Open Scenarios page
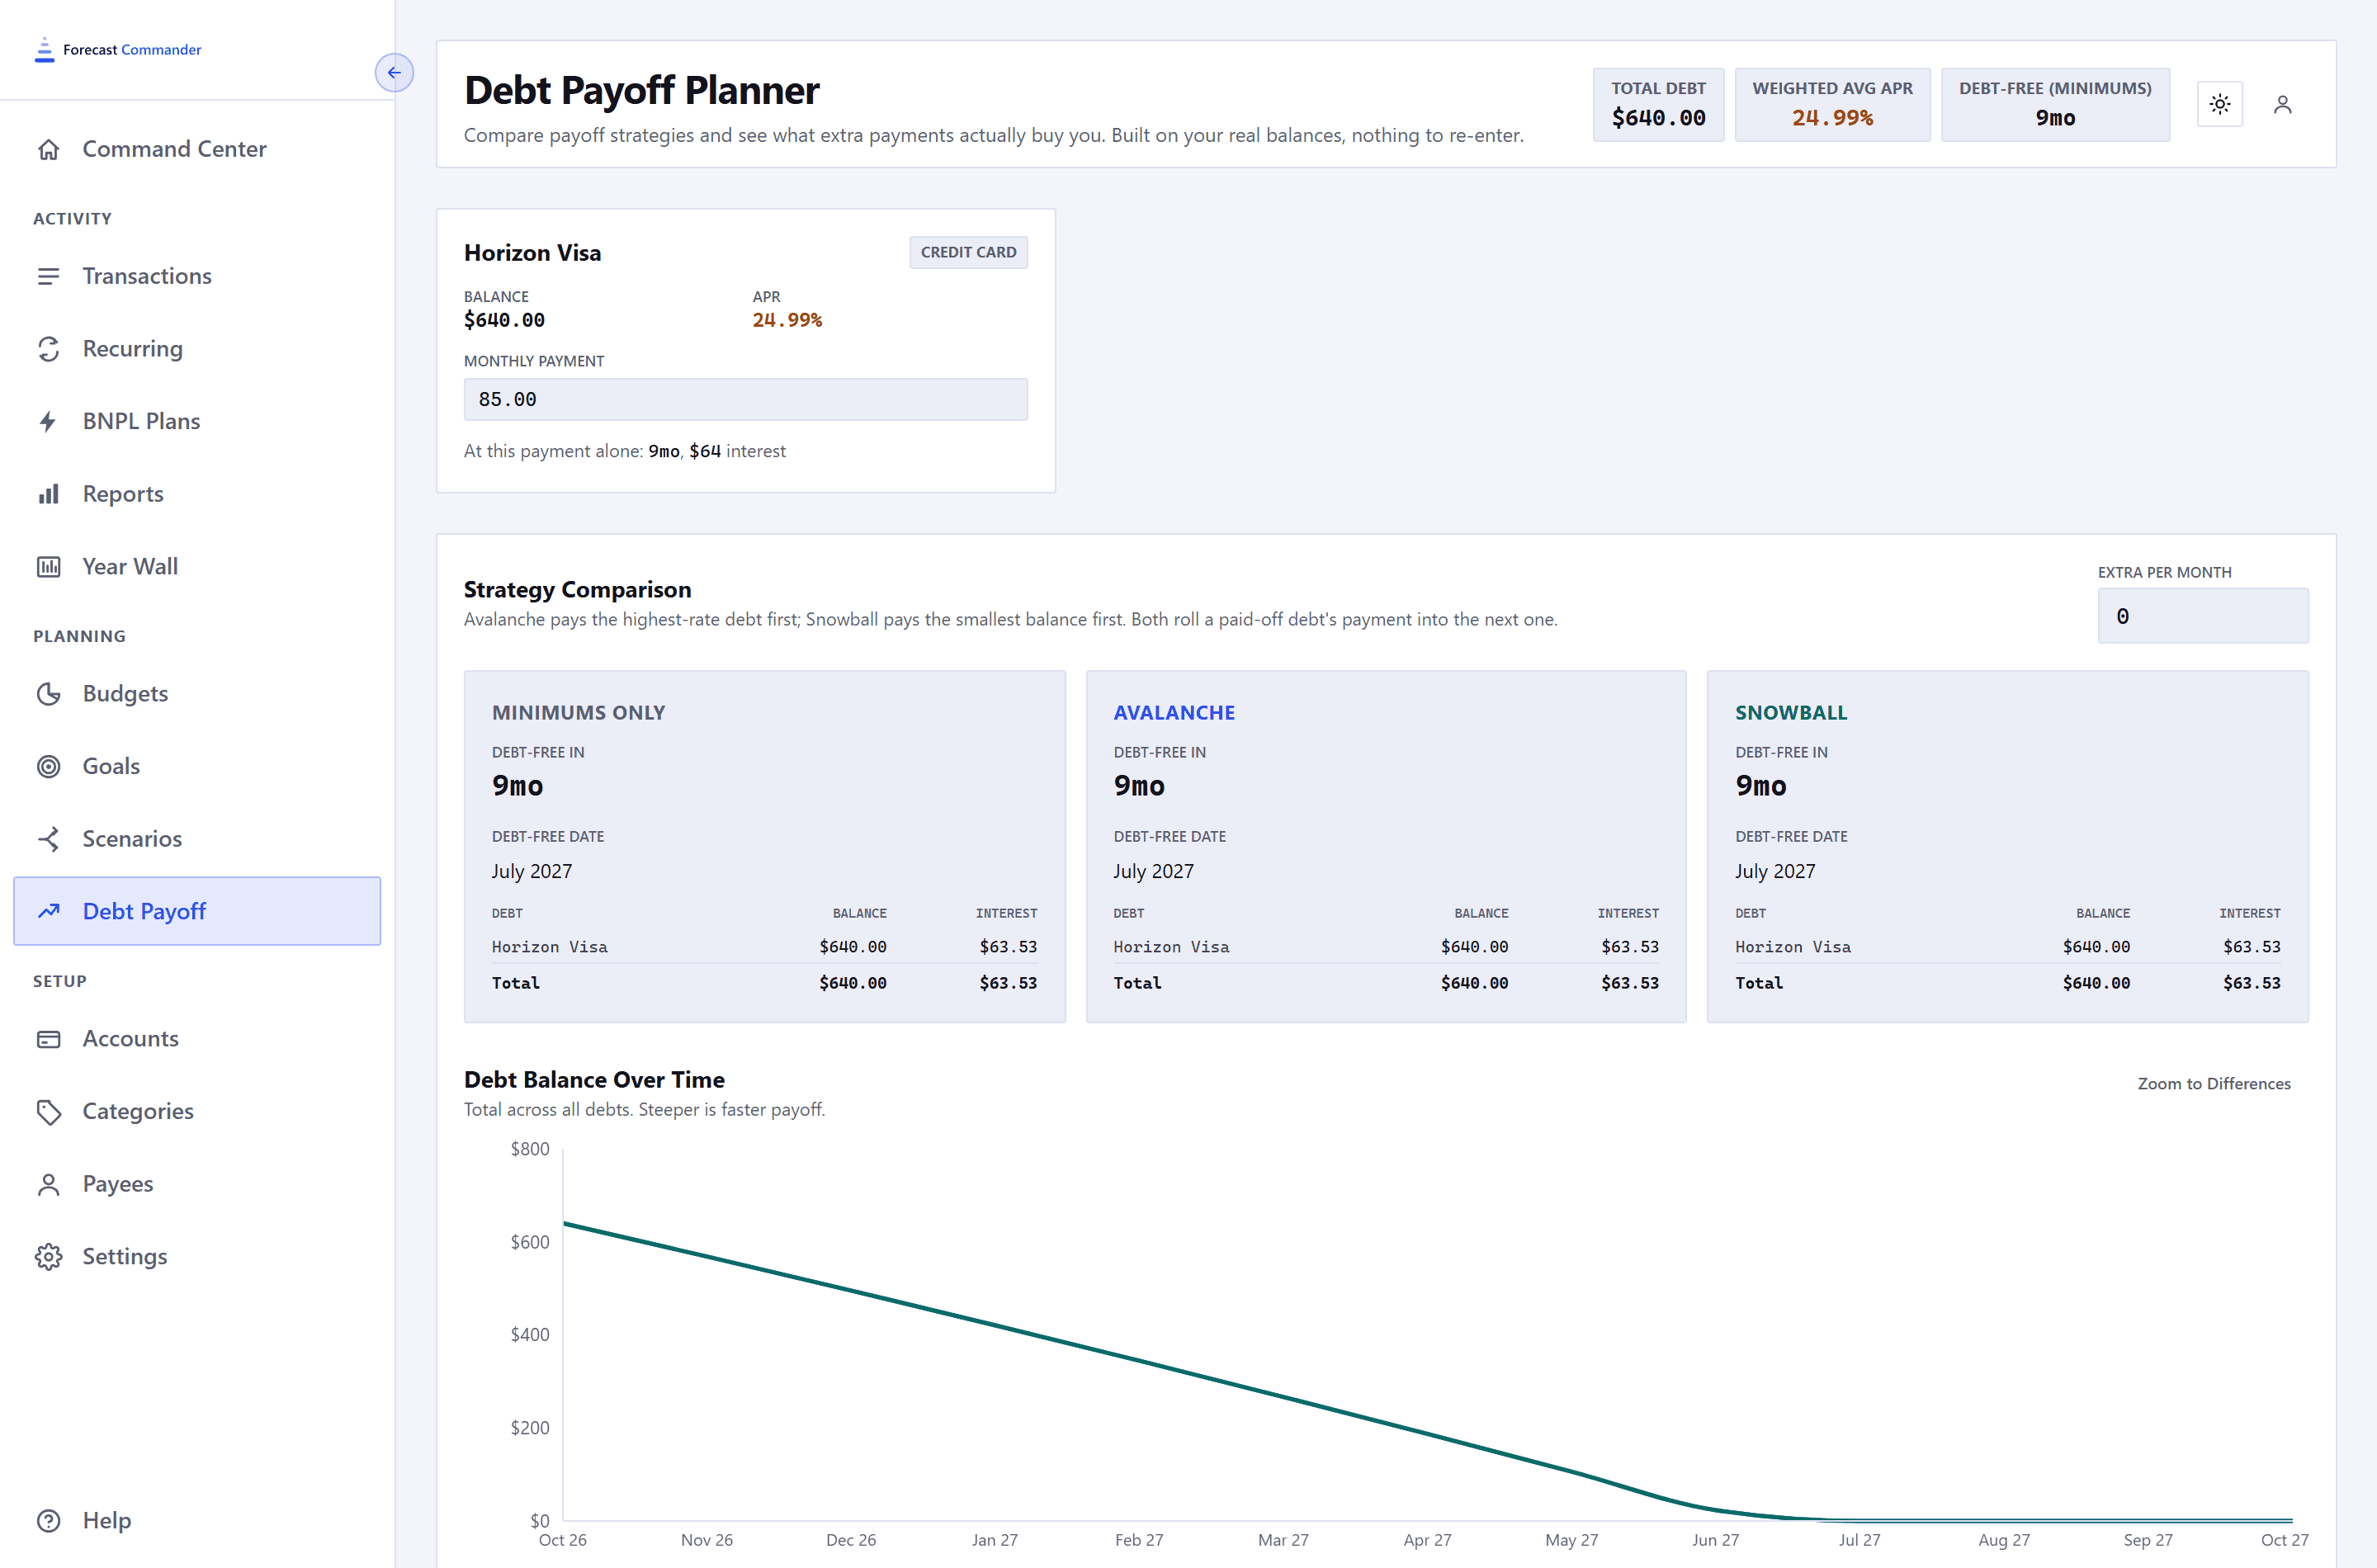The width and height of the screenshot is (2377, 1568). (x=197, y=839)
